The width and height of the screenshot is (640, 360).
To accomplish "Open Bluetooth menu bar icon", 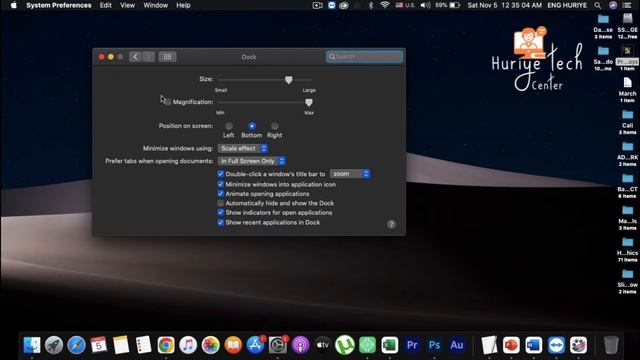I will [x=371, y=5].
